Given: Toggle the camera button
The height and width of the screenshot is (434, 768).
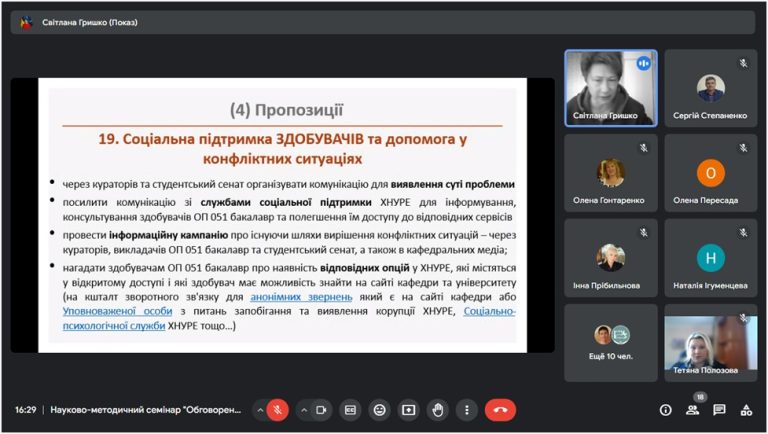Looking at the screenshot, I should (x=321, y=410).
